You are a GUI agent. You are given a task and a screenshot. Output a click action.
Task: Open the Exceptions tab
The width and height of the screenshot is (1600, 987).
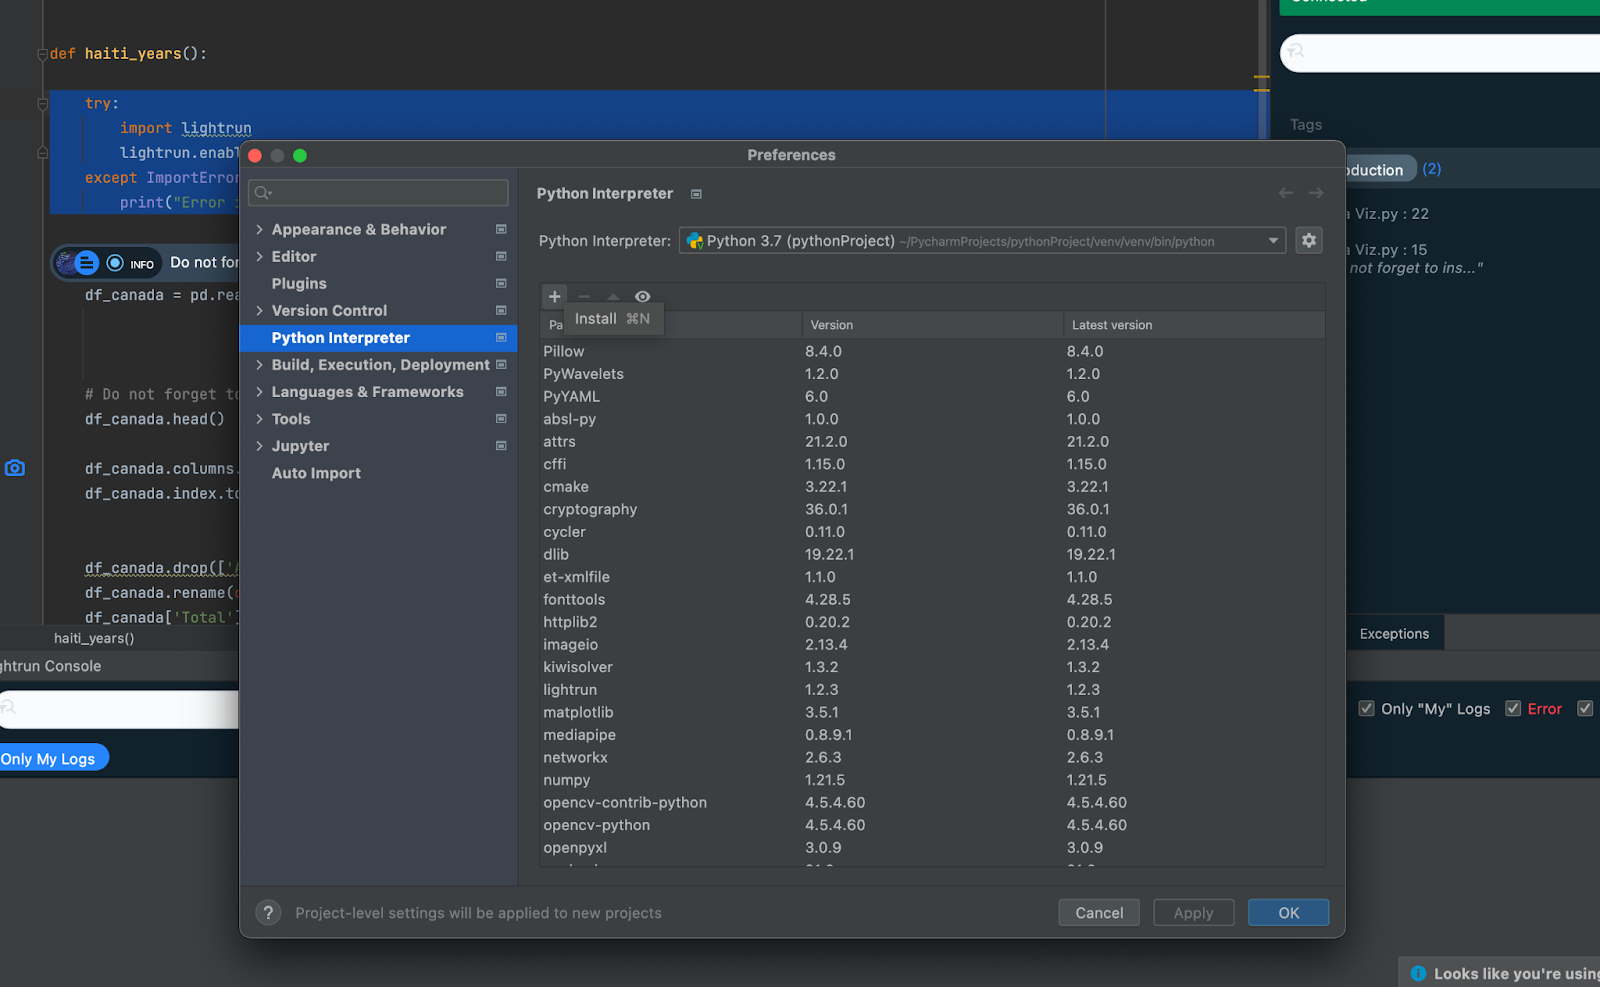[1394, 633]
